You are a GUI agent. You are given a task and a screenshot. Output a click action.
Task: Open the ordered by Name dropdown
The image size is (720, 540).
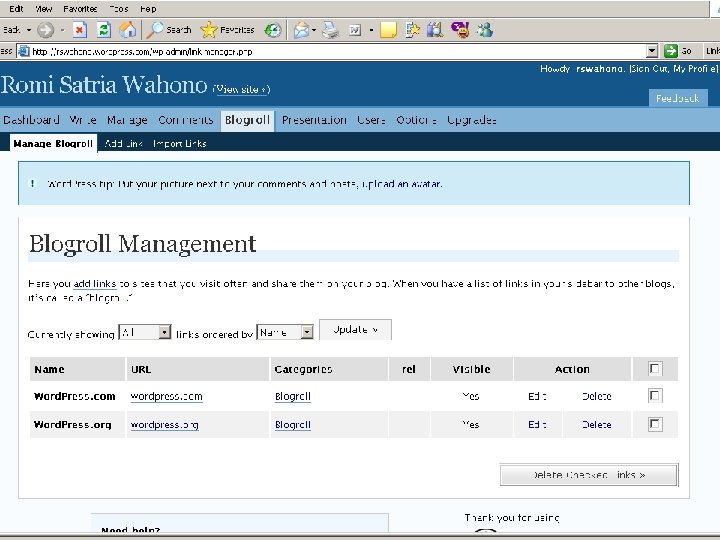[285, 332]
